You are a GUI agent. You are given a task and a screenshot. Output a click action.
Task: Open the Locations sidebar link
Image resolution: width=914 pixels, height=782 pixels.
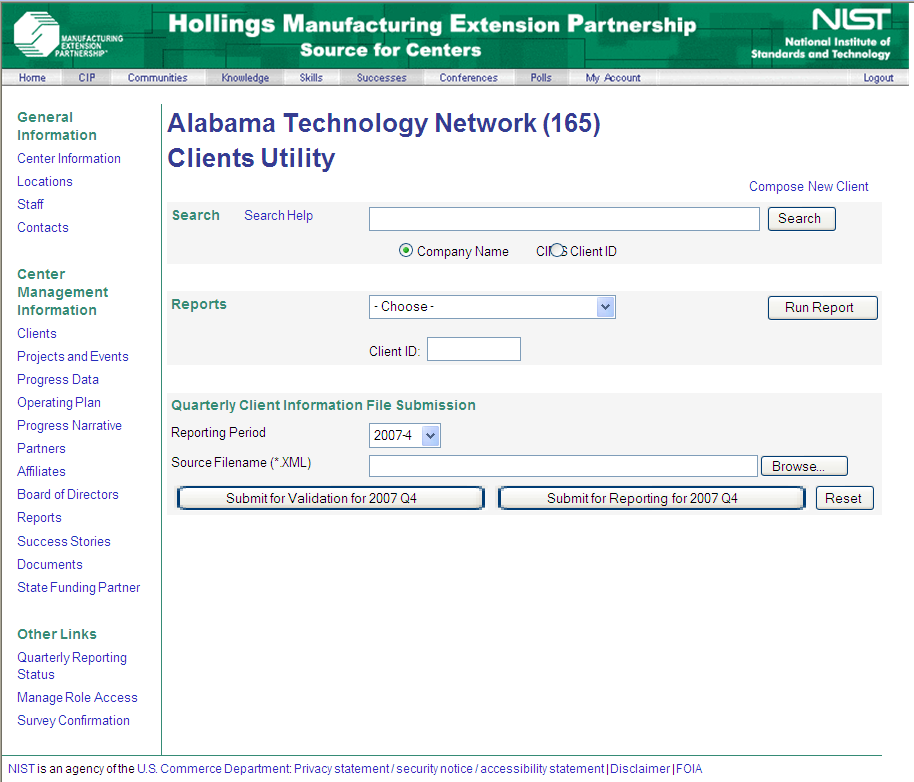coord(45,181)
